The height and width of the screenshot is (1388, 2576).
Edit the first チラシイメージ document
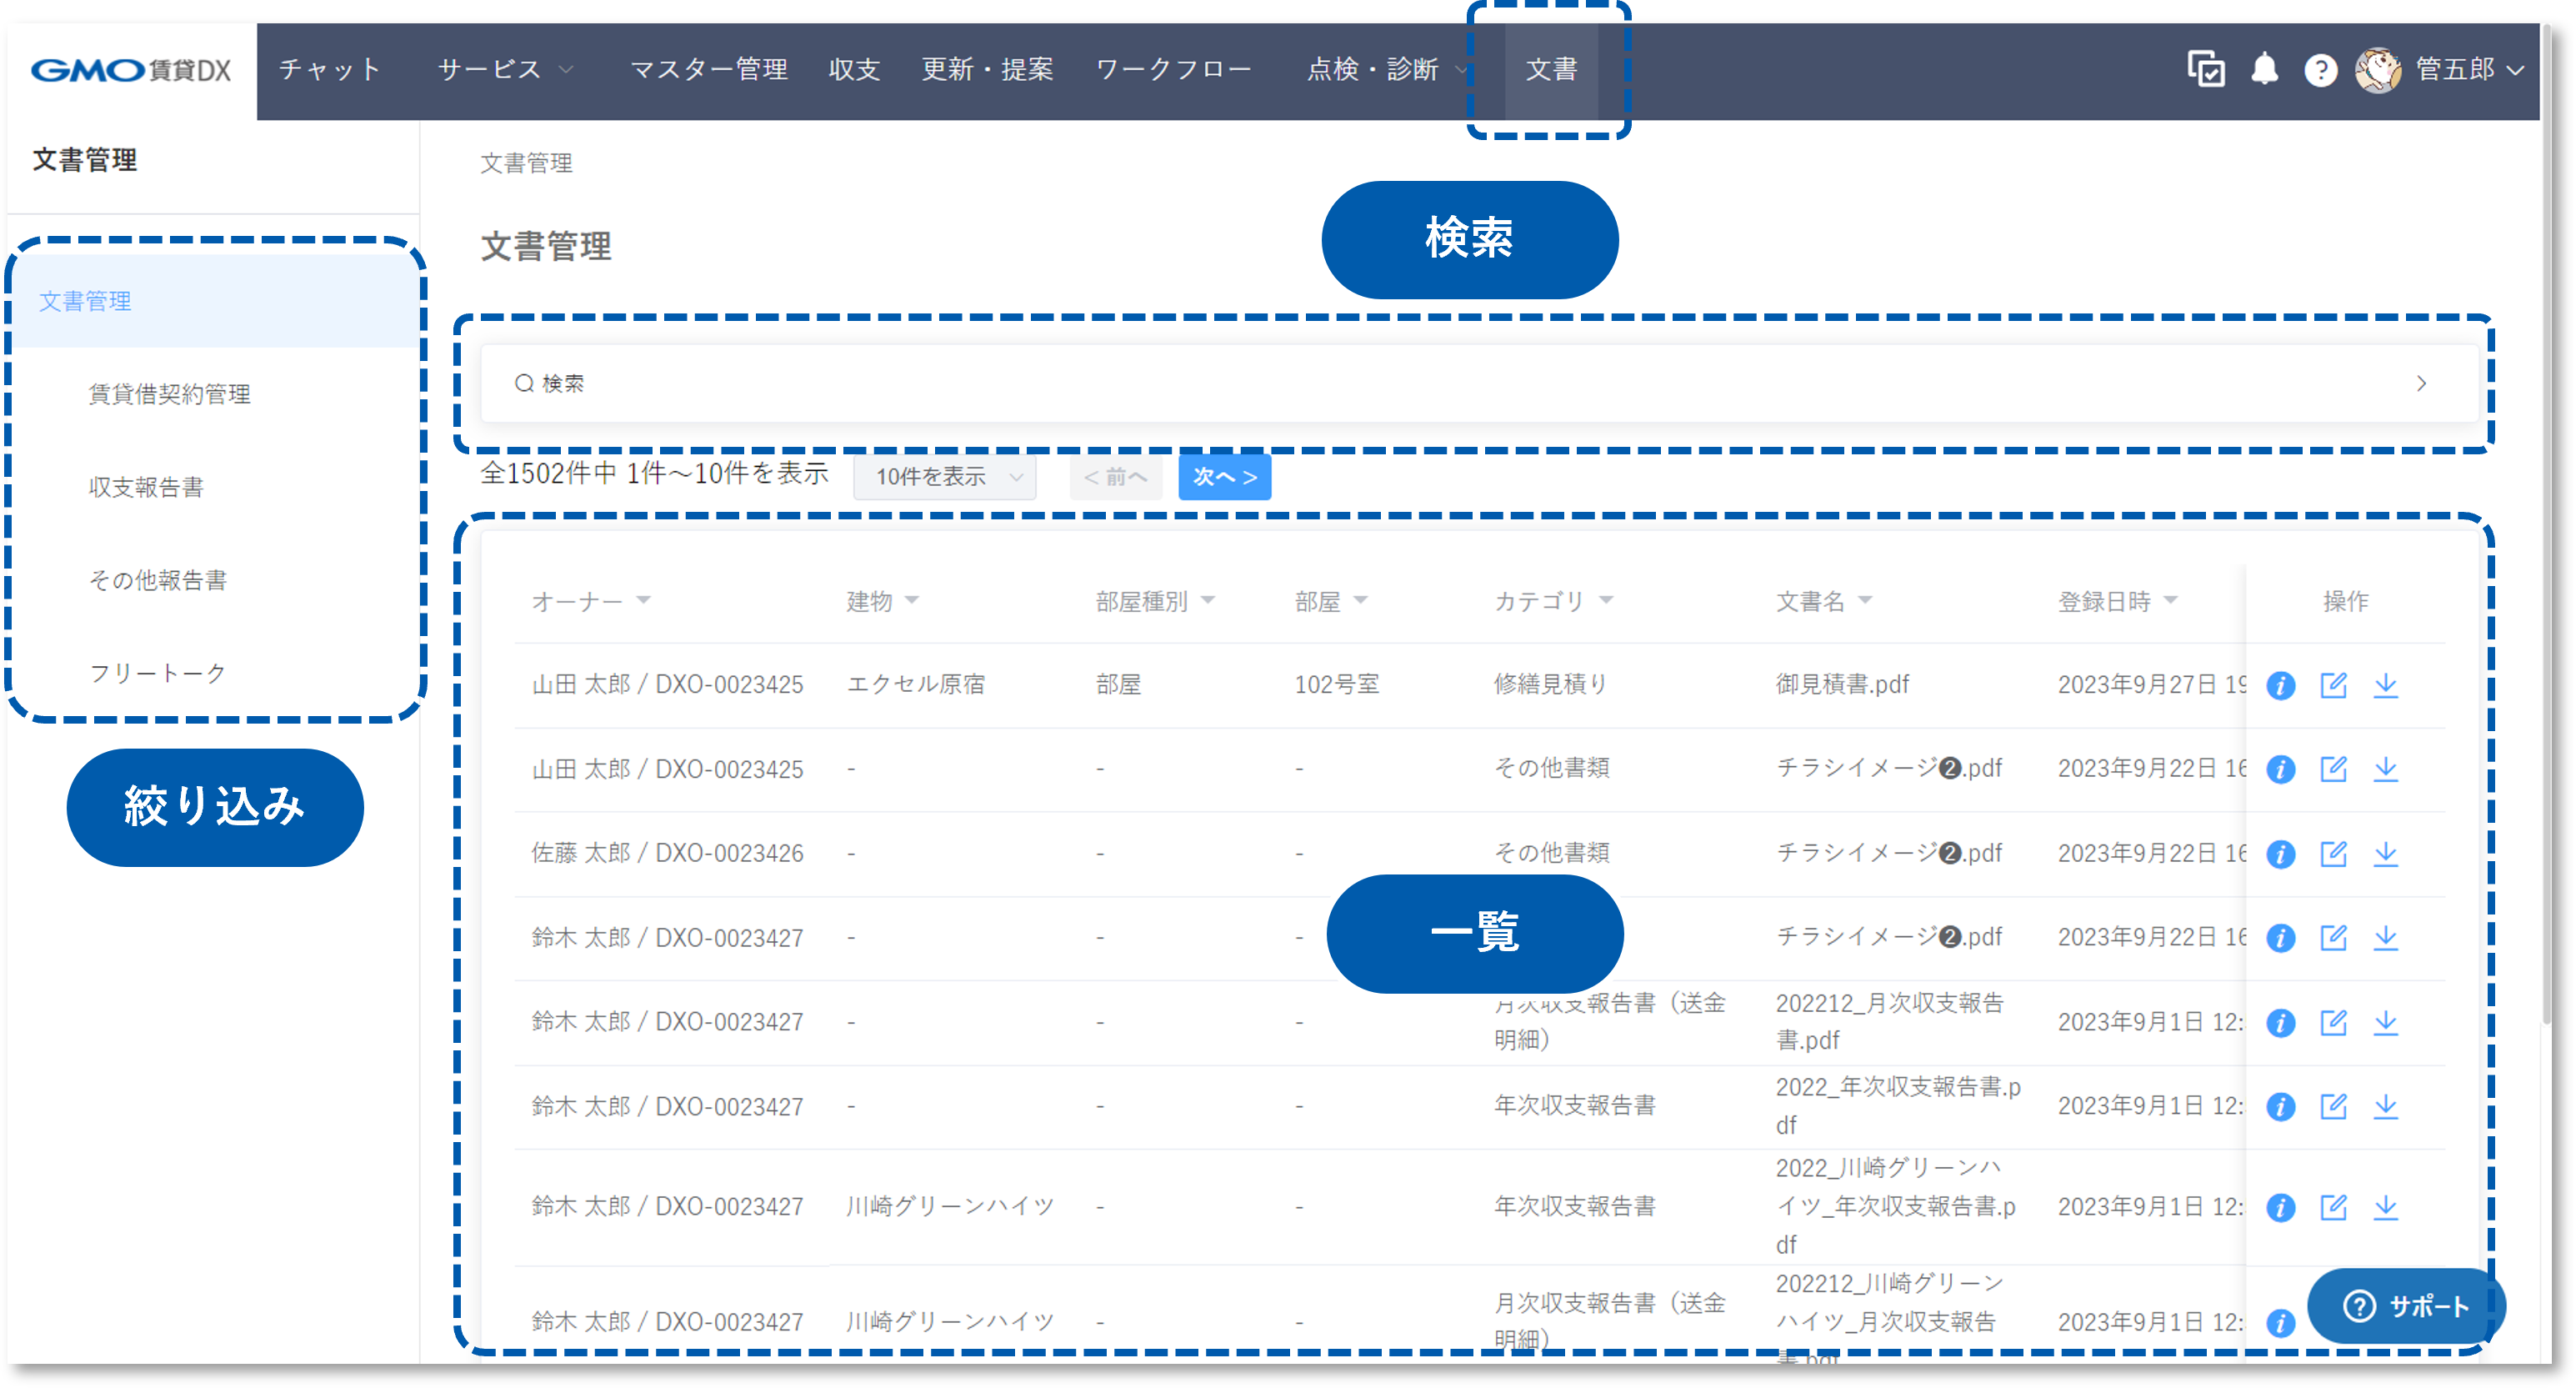[x=2334, y=769]
